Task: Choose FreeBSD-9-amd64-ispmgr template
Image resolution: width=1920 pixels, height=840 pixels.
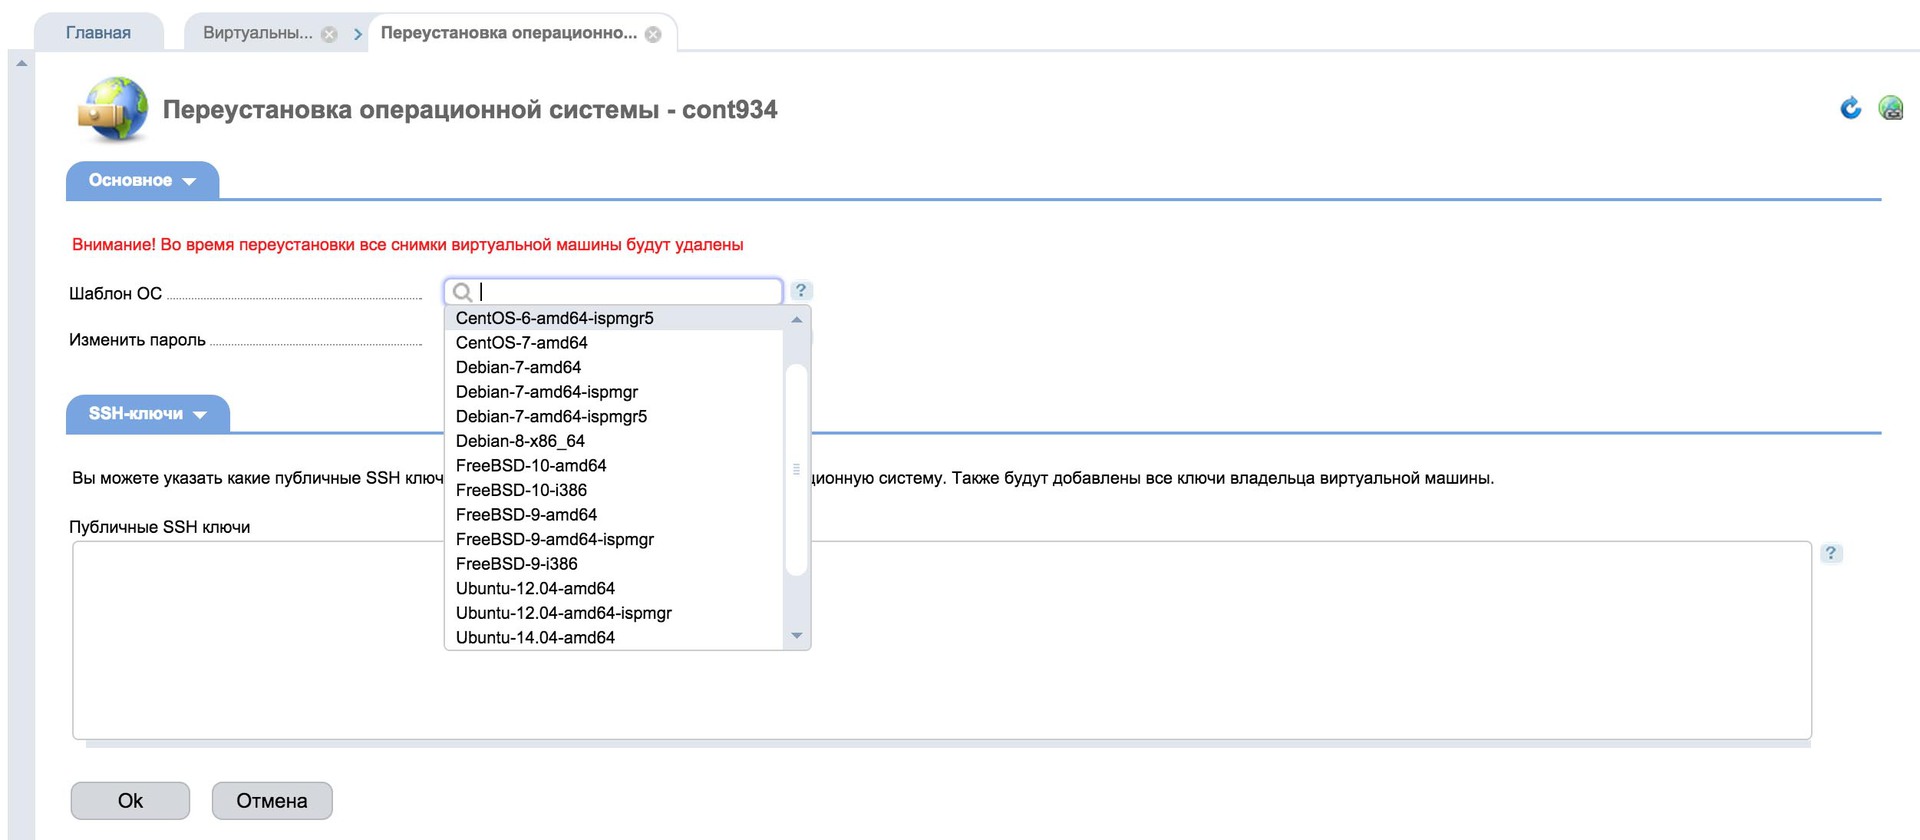Action: (x=614, y=539)
